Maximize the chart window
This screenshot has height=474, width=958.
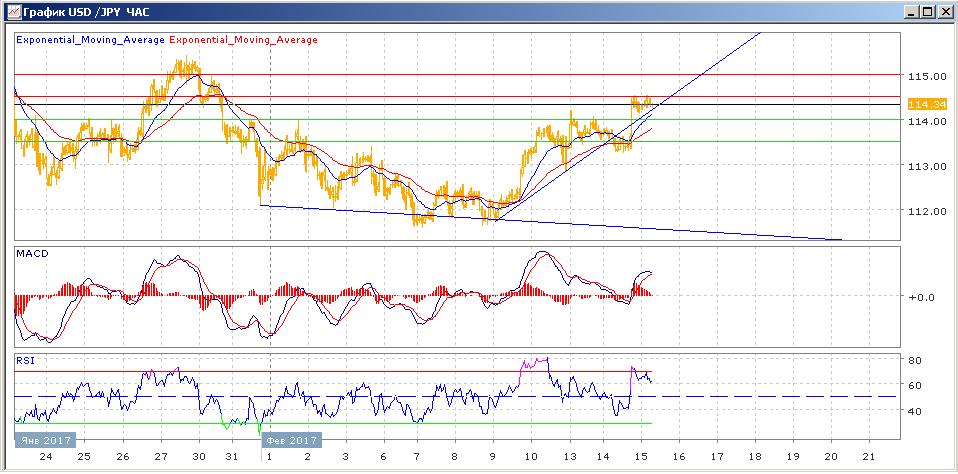click(927, 13)
